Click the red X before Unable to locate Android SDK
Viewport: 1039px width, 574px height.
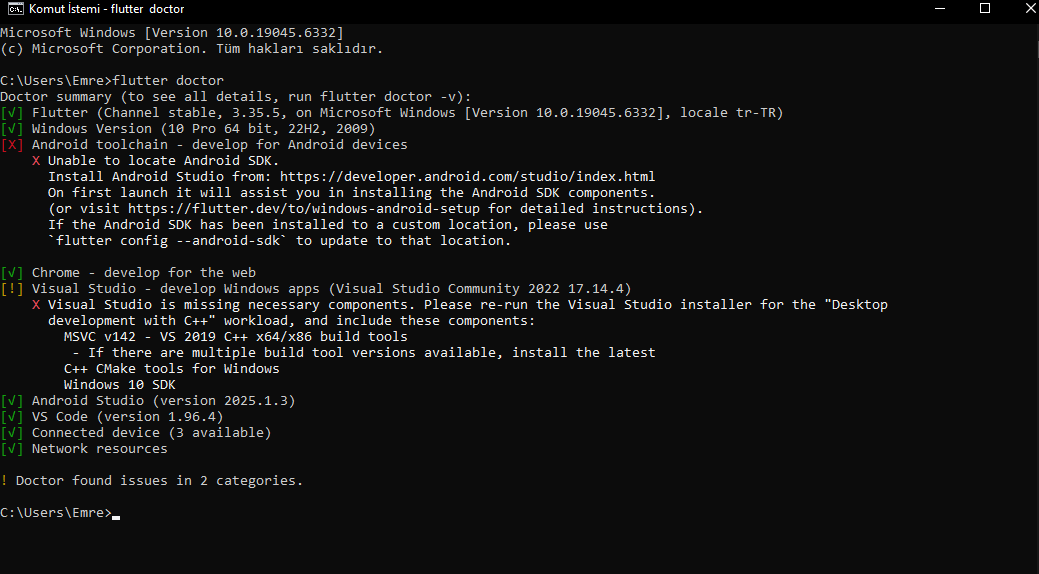tap(36, 161)
